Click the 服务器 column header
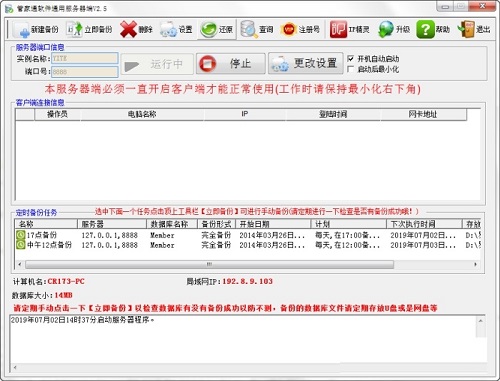The width and height of the screenshot is (500, 381). pyautogui.click(x=112, y=224)
